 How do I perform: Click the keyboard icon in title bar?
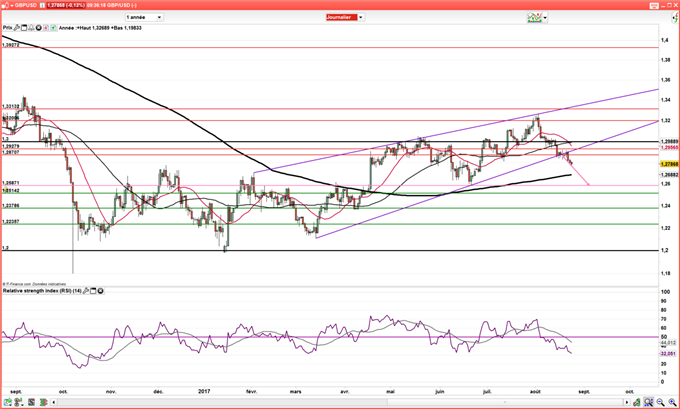[x=654, y=6]
